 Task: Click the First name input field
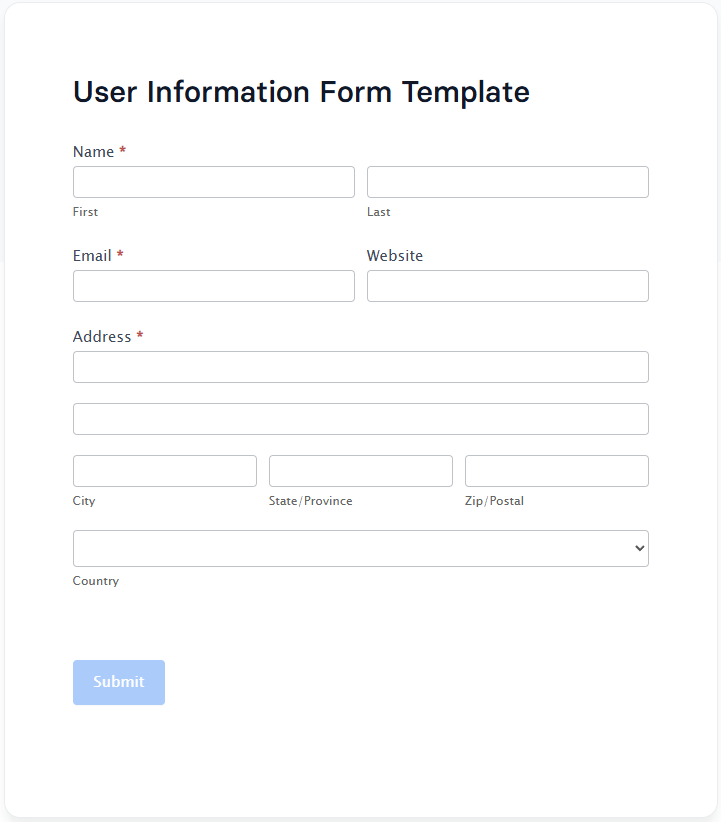(213, 182)
